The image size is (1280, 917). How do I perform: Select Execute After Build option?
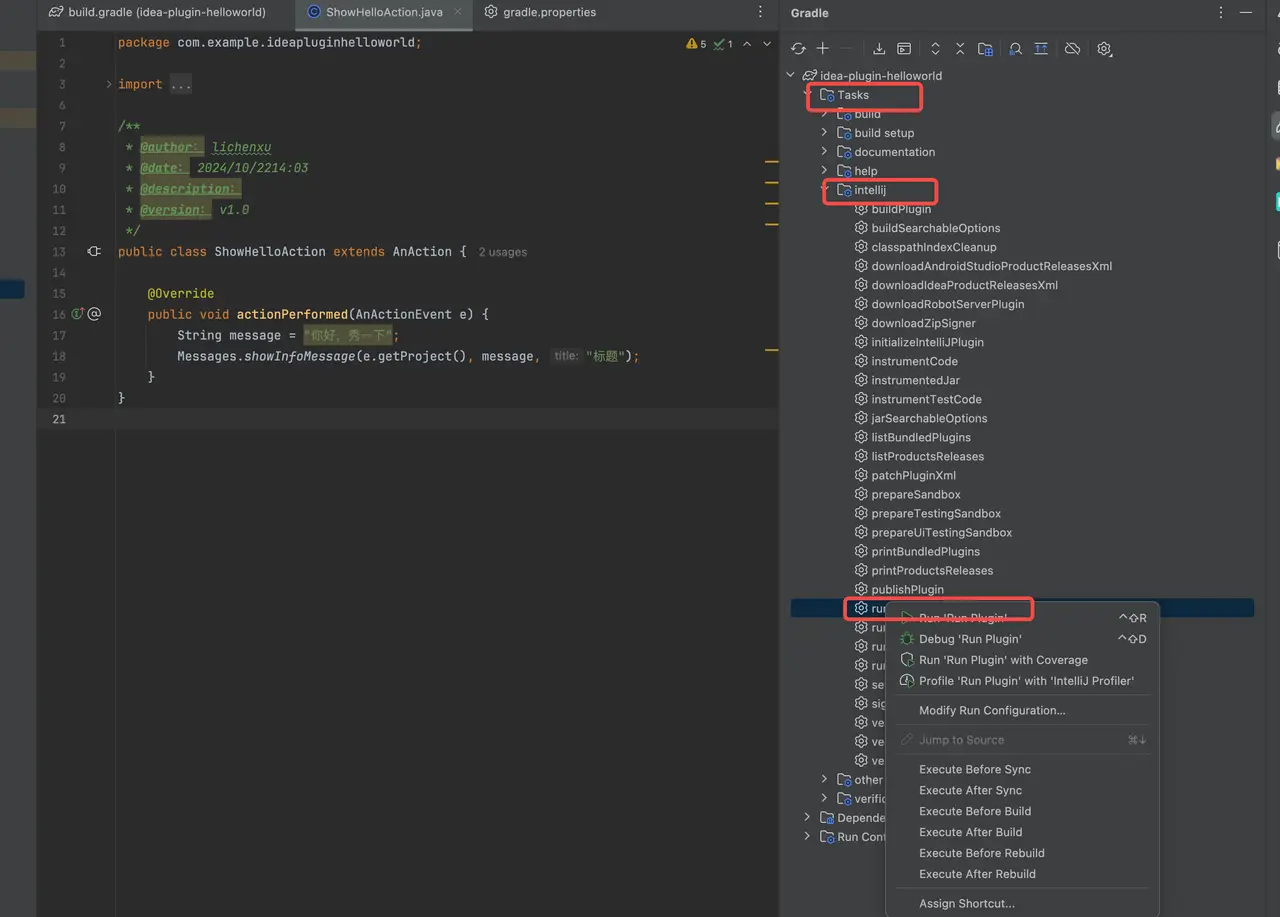pos(1022,832)
